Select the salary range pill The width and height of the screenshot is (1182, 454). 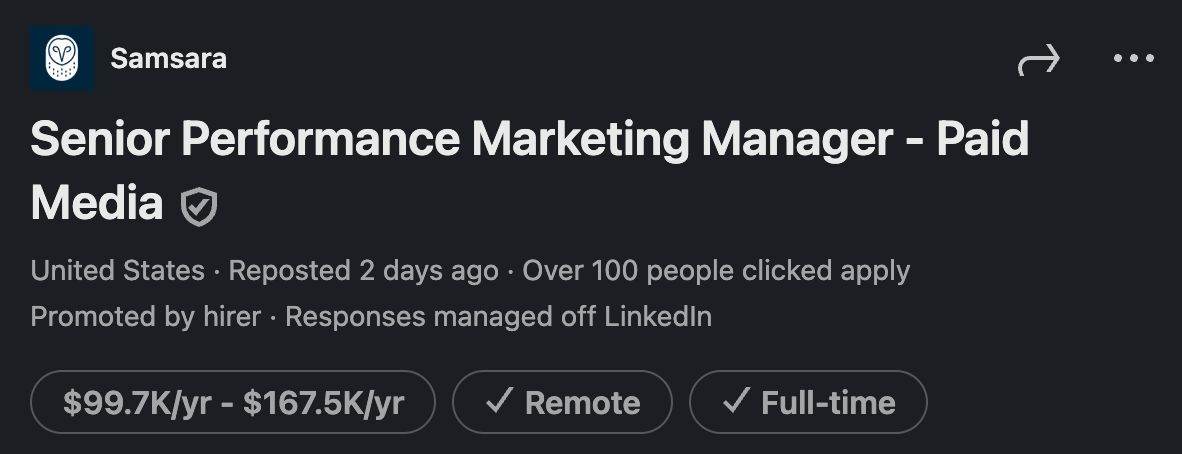(233, 403)
